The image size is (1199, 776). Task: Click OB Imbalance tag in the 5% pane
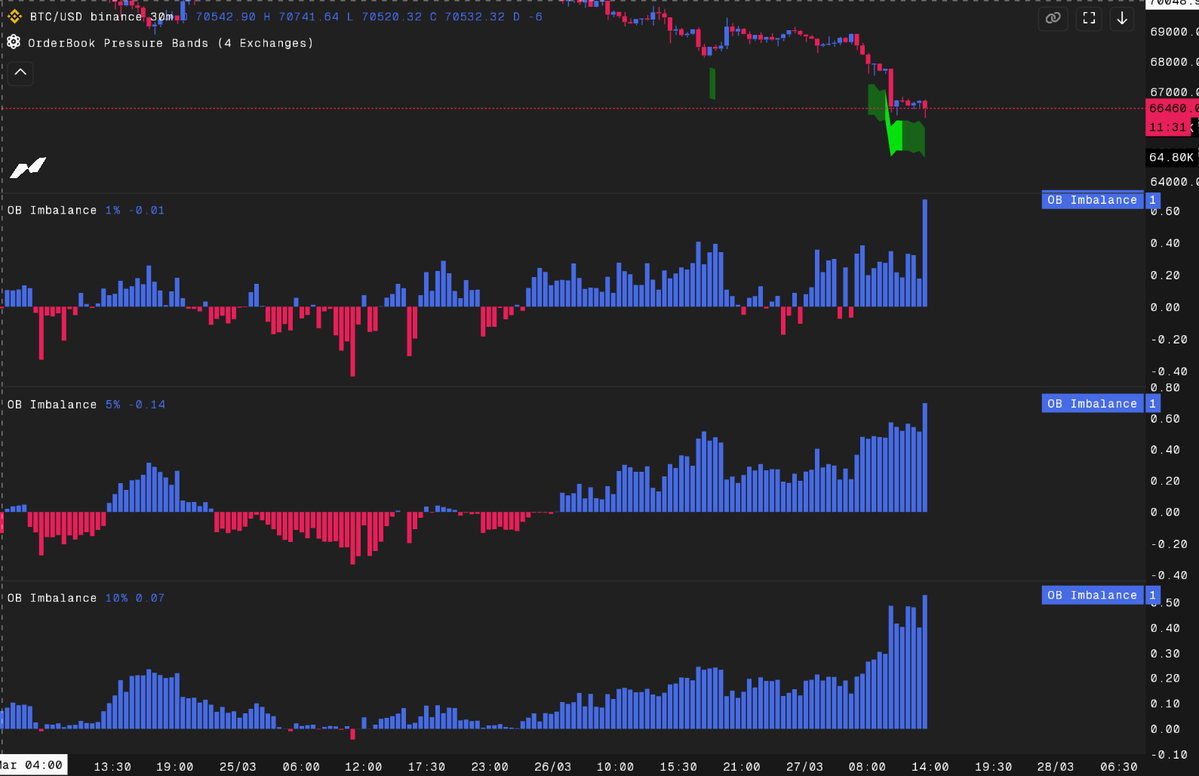pyautogui.click(x=1092, y=404)
